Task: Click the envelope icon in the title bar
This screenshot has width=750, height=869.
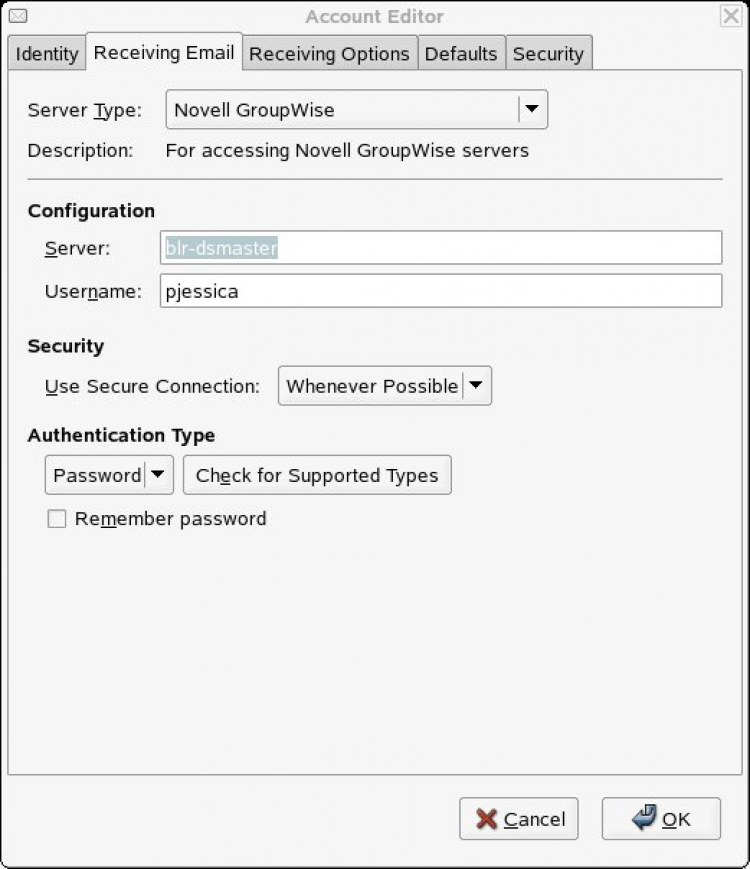Action: coord(17,16)
